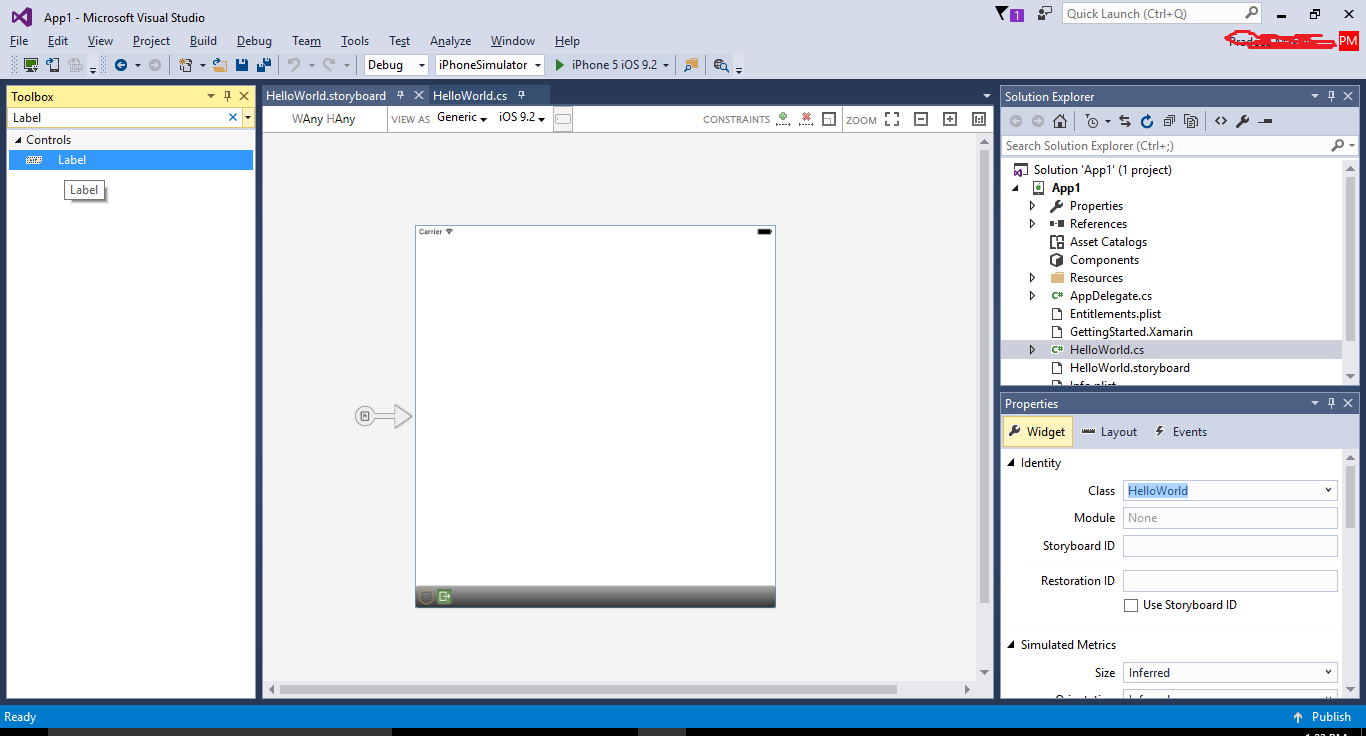Click the Collapse All icon in Solution Explorer
The image size is (1366, 736).
(x=1169, y=121)
